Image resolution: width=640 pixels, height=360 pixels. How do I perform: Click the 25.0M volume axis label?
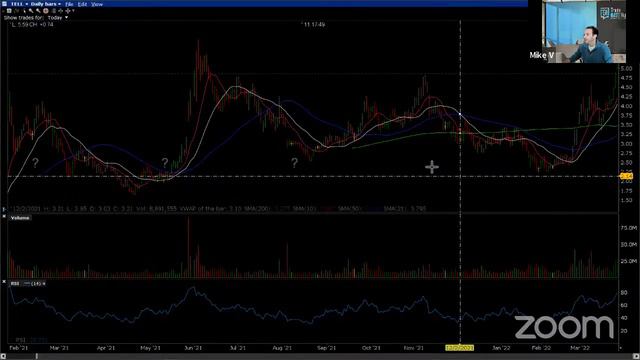pos(629,261)
